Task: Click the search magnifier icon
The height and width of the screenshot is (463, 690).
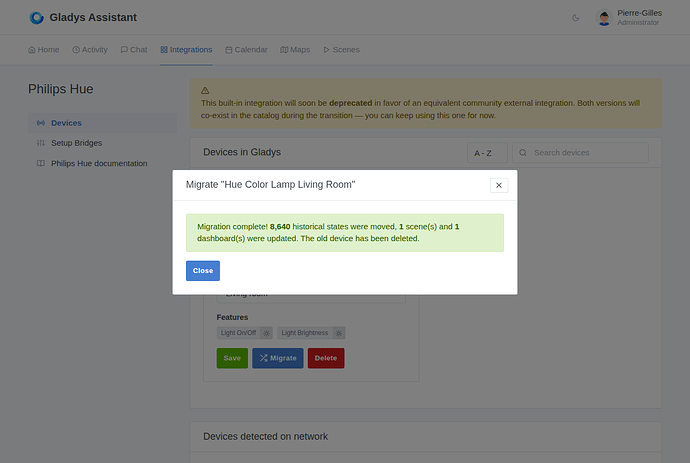Action: click(523, 153)
